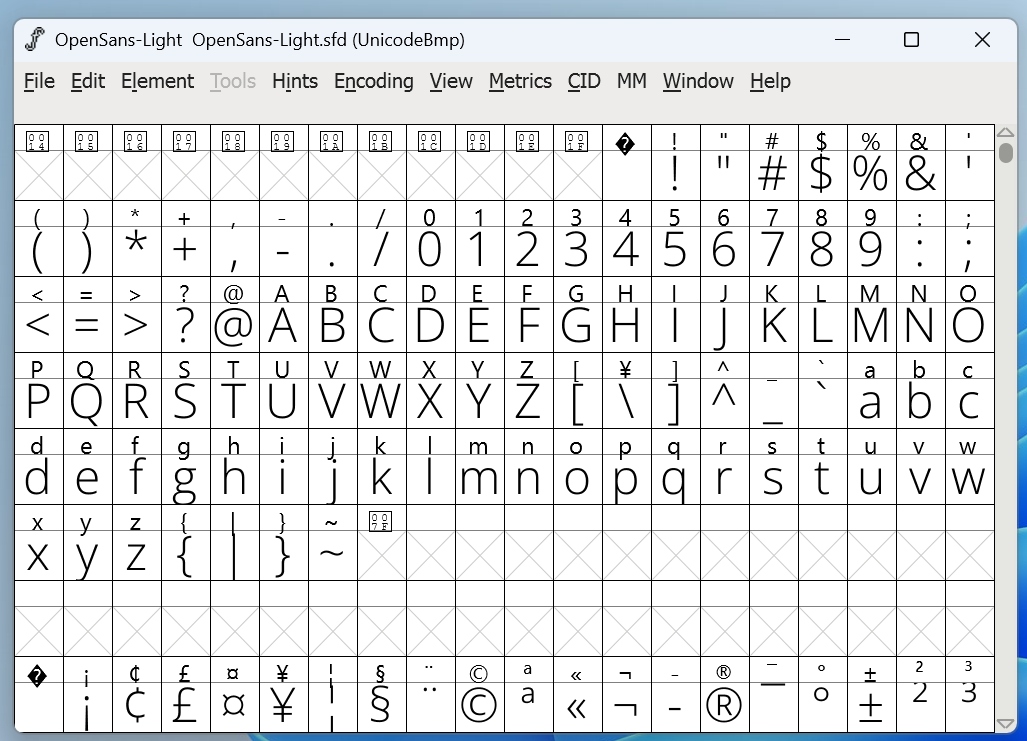
Task: Select the capital Q glyph cell
Action: pyautogui.click(x=87, y=401)
